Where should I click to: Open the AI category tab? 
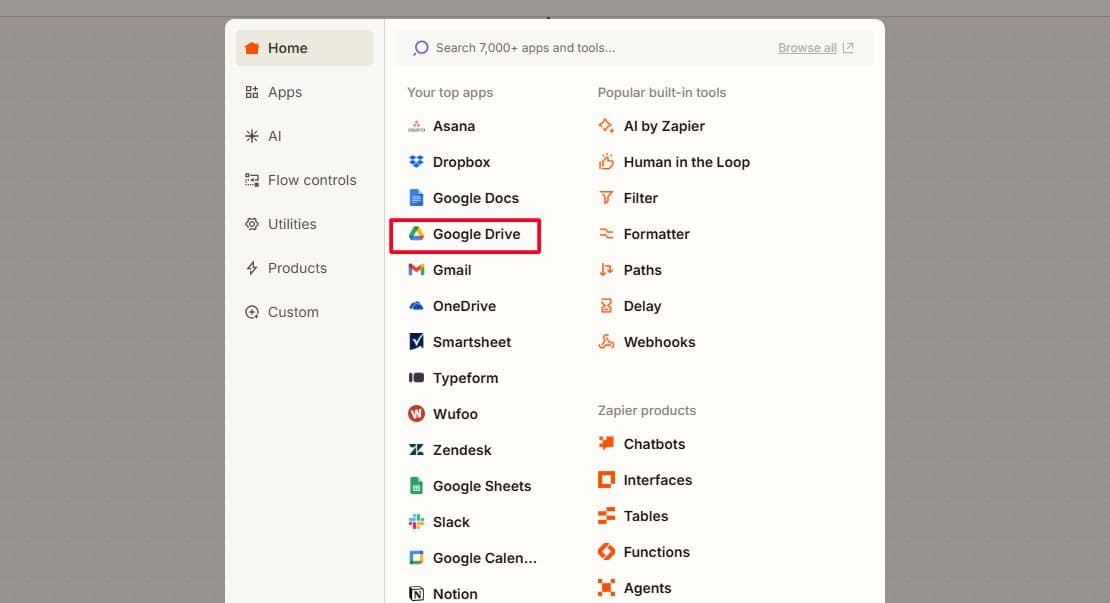[x=274, y=136]
